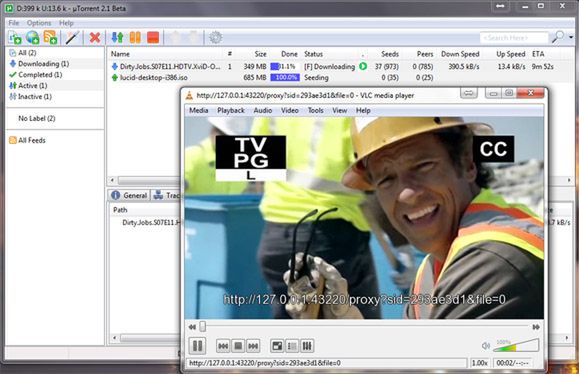Open VLC Help menu

[x=363, y=110]
